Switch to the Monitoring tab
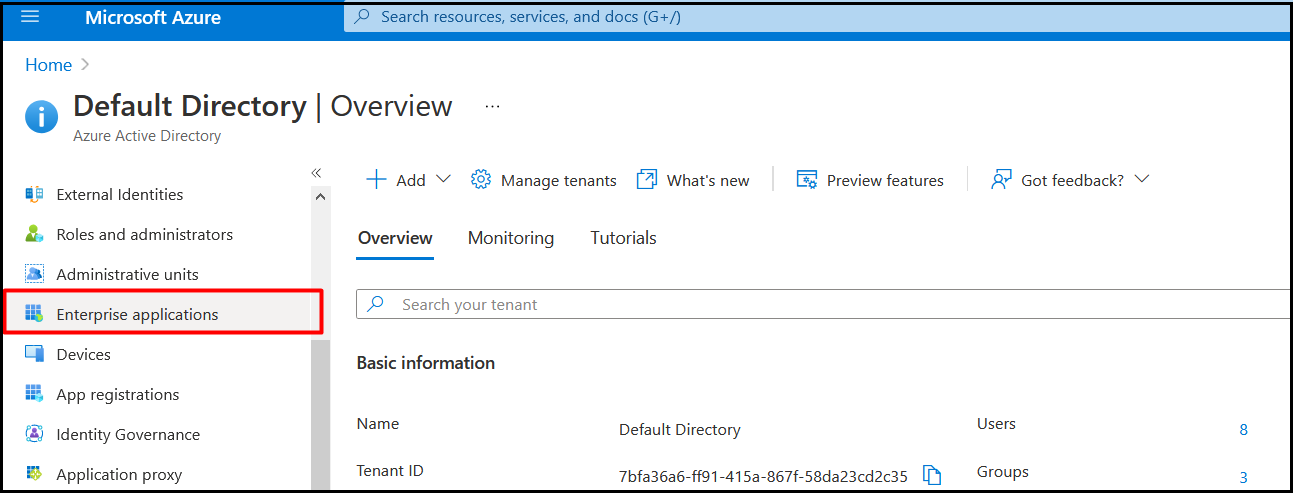Viewport: 1293px width, 493px height. point(511,238)
